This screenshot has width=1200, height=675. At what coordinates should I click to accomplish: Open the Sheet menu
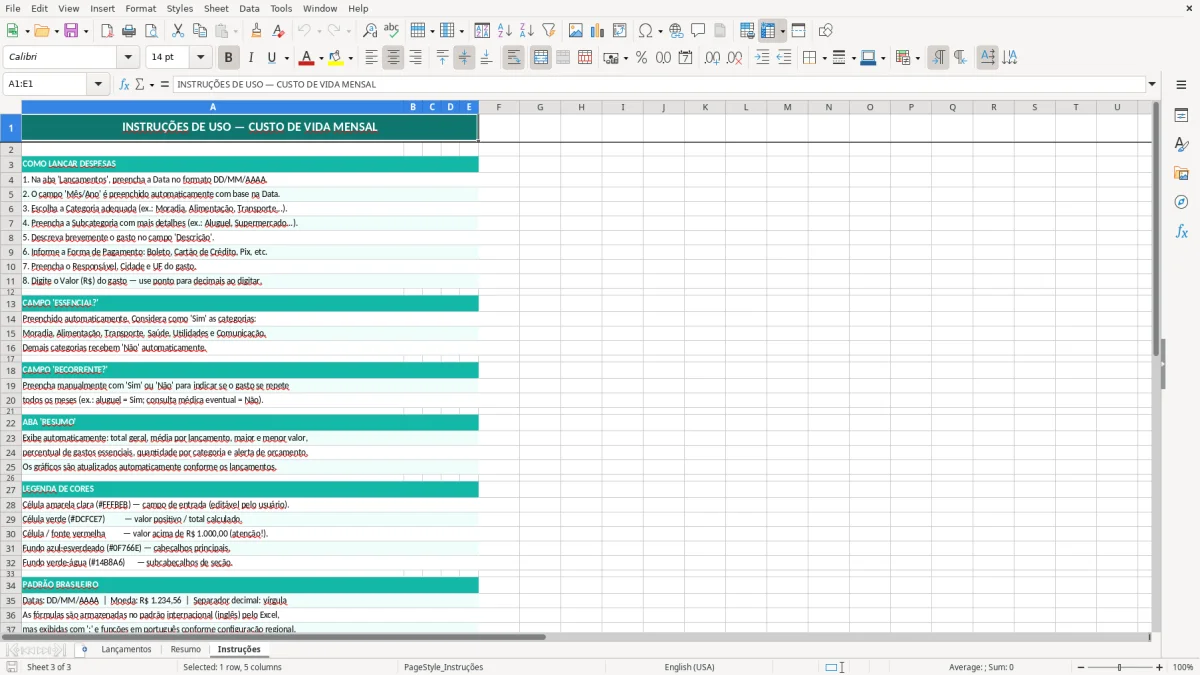[216, 8]
